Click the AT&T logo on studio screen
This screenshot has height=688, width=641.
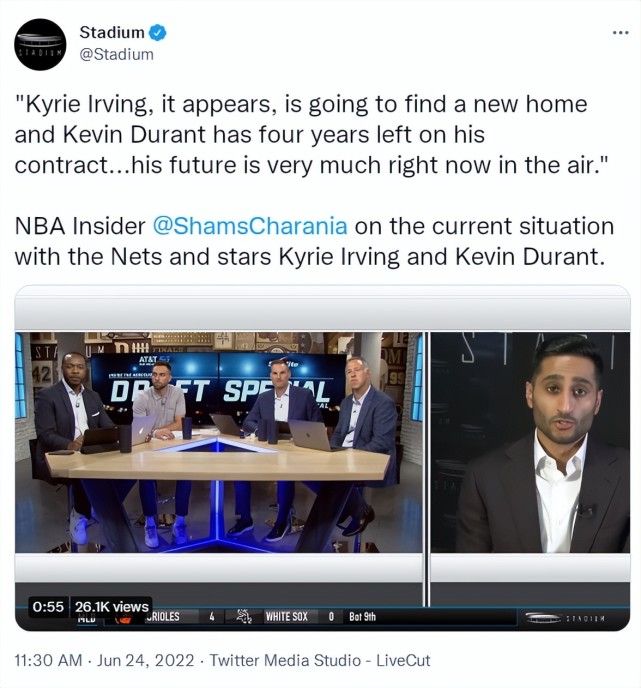pyautogui.click(x=150, y=360)
